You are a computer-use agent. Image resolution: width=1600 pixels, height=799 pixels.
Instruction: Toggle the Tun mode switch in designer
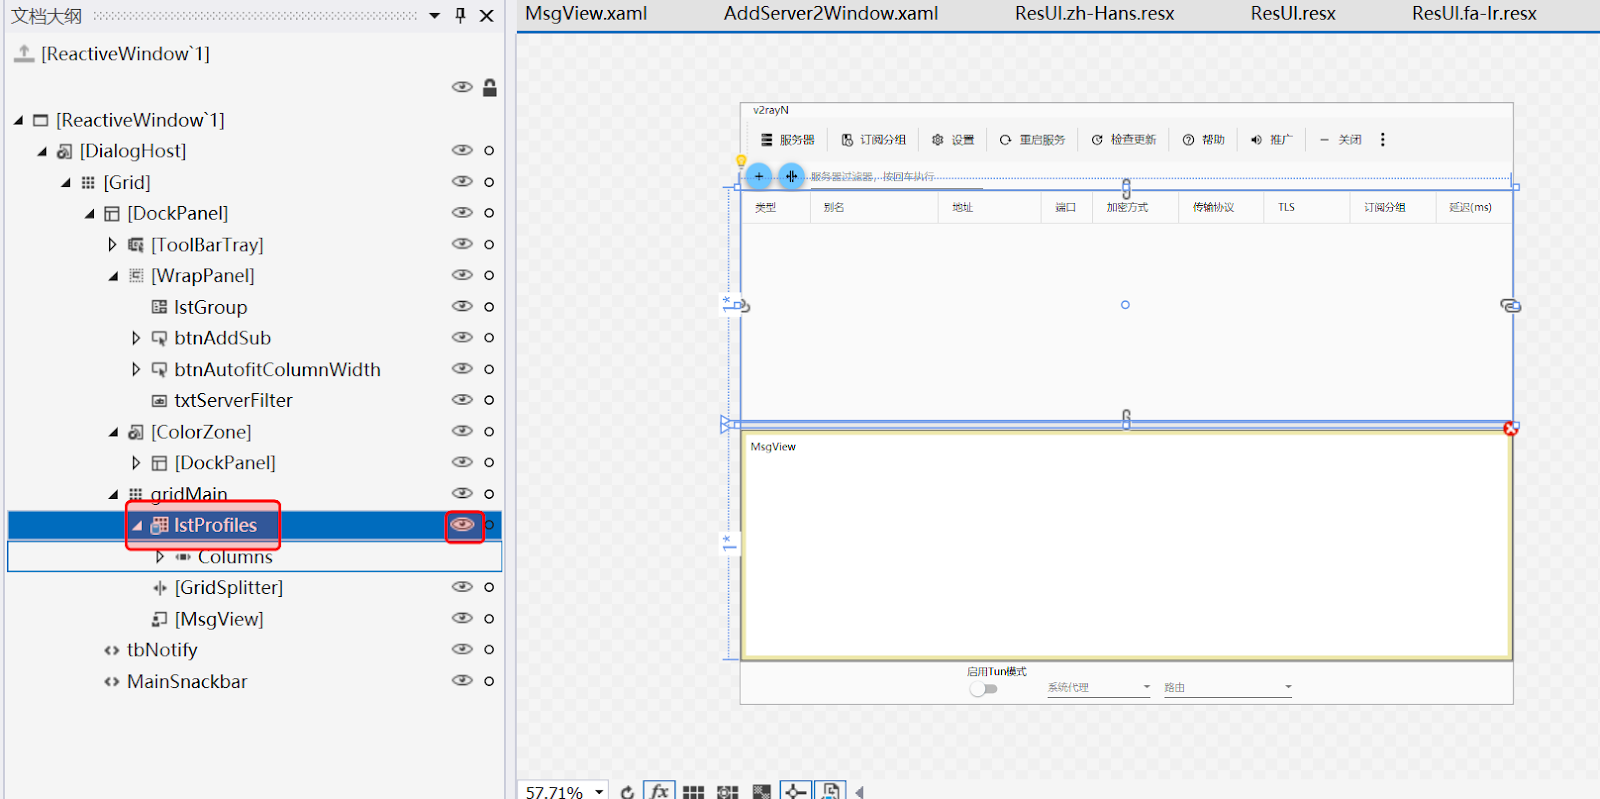(983, 688)
